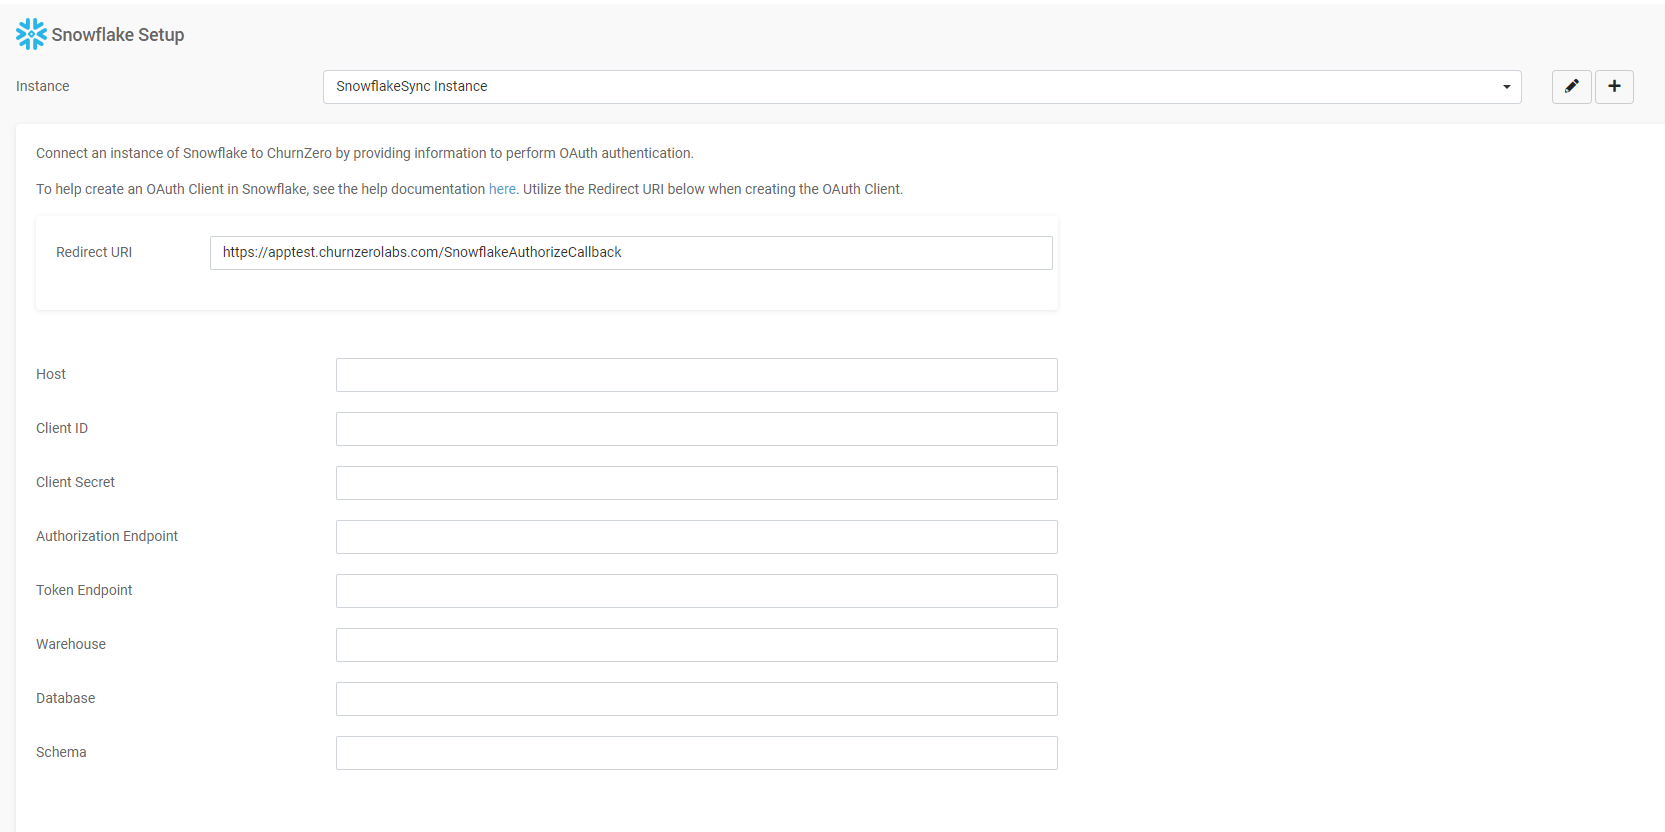Click the 'Client Secret' label
This screenshot has width=1665, height=832.
[x=75, y=482]
